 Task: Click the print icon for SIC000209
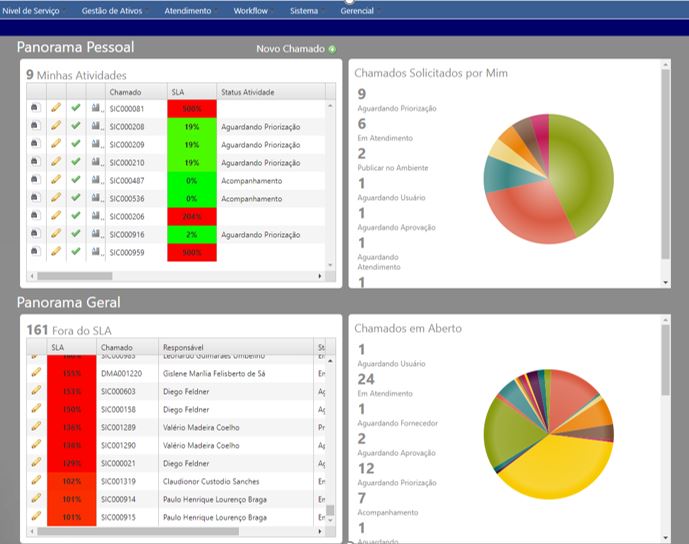pos(34,144)
